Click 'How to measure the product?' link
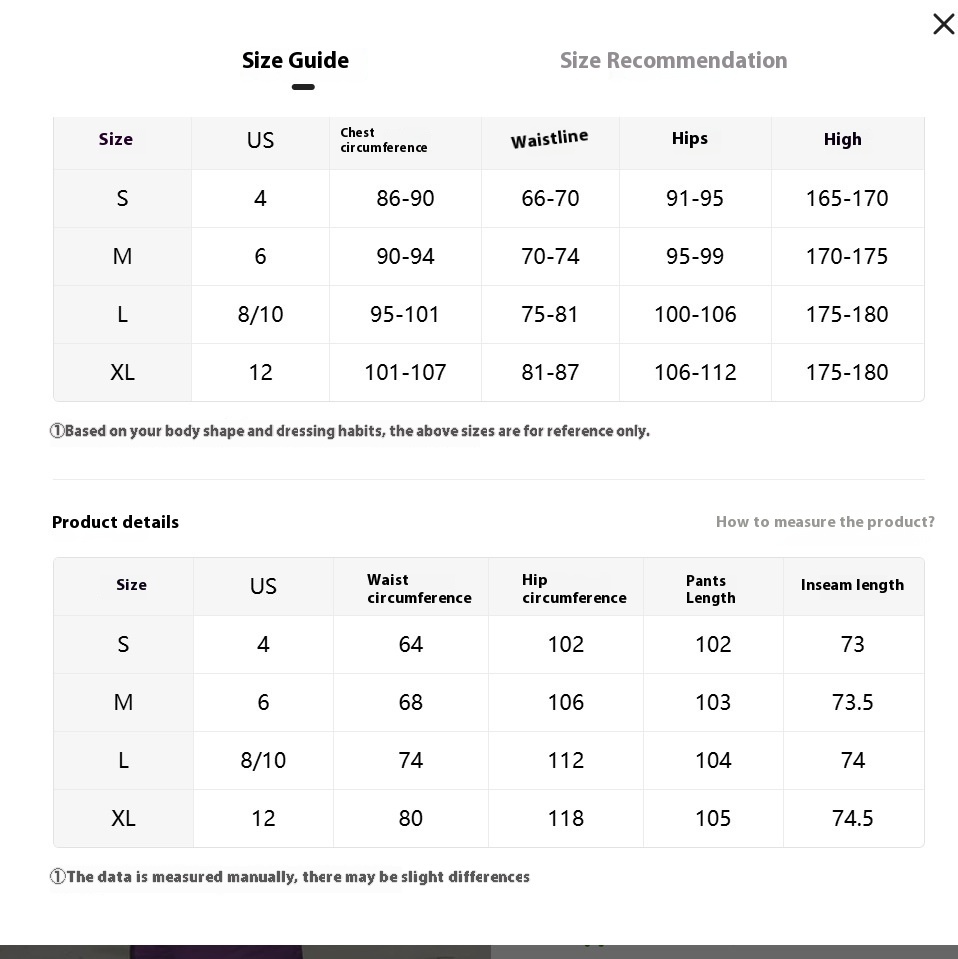The height and width of the screenshot is (959, 958). [x=825, y=522]
